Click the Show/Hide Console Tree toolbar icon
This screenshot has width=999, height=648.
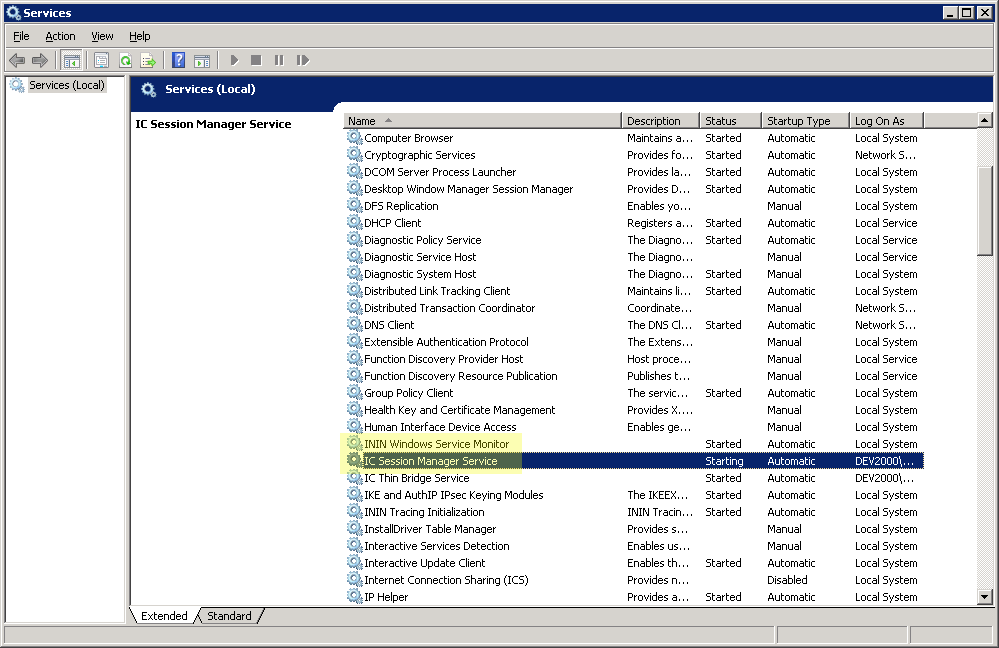(72, 61)
